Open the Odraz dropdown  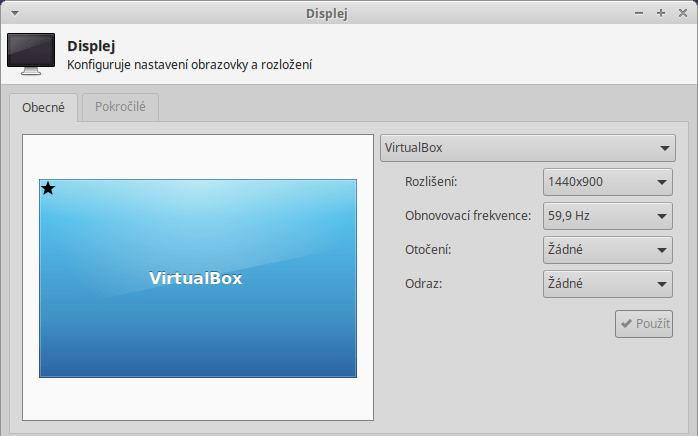point(608,284)
